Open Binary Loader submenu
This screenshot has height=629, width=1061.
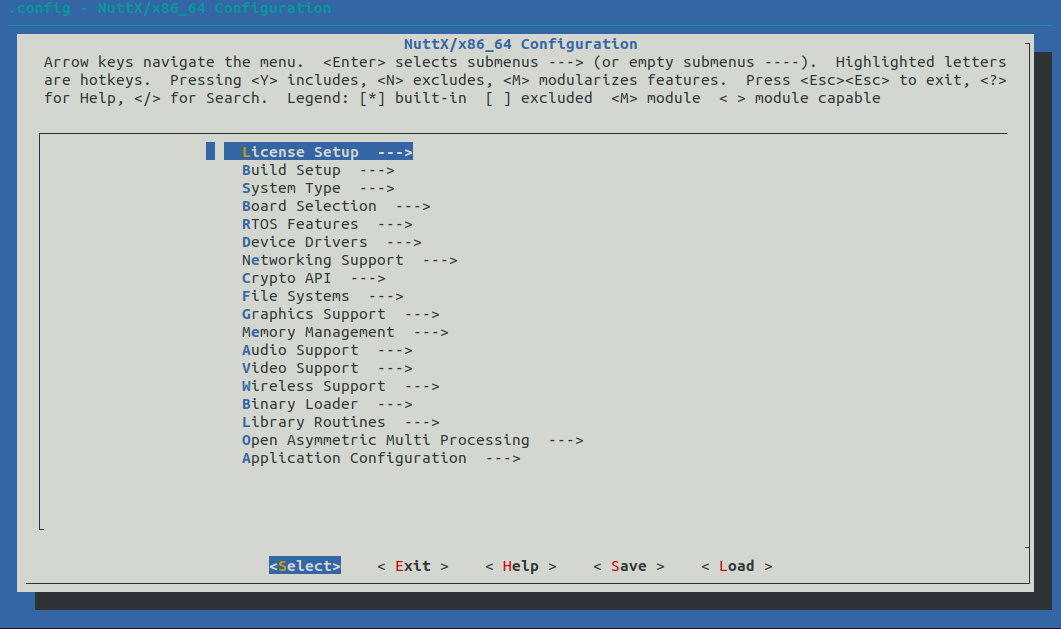(328, 404)
